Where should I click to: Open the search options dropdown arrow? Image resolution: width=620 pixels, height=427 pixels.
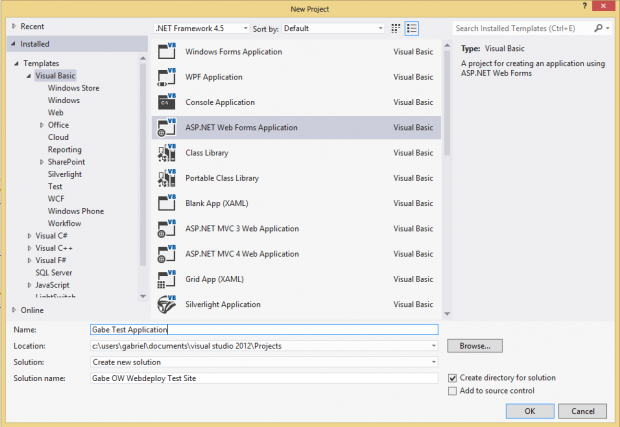[608, 28]
